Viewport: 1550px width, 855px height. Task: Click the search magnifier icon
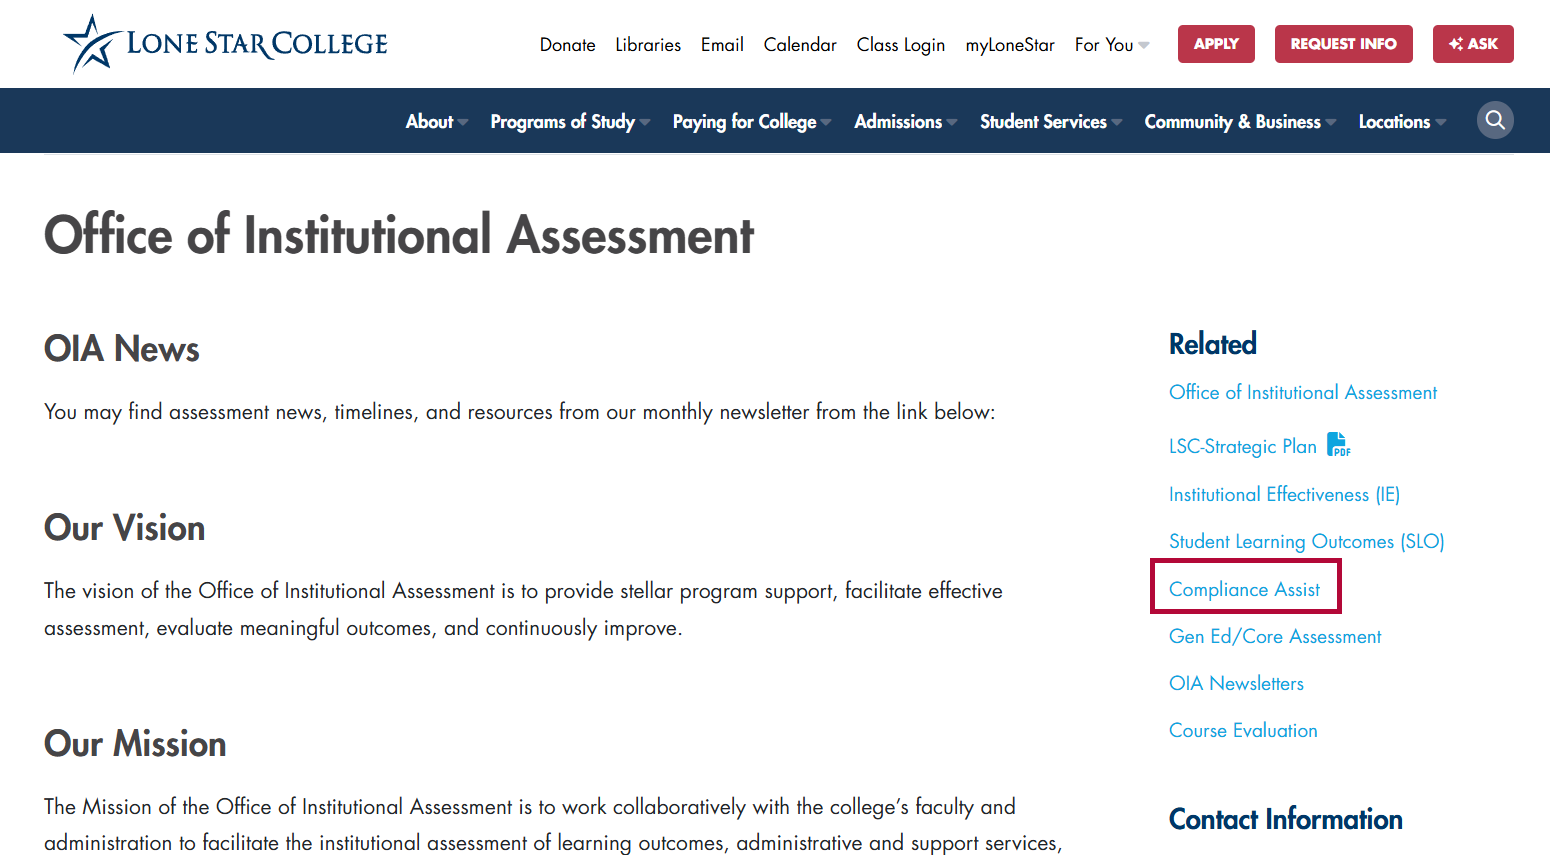(x=1495, y=121)
